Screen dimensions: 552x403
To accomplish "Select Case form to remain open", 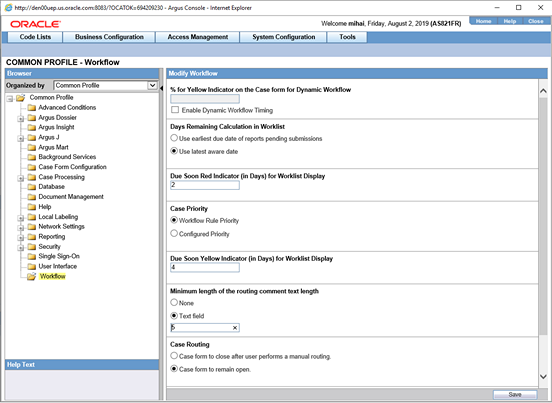I will (x=174, y=369).
